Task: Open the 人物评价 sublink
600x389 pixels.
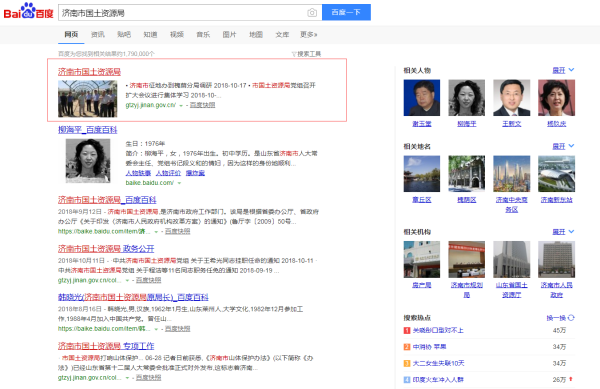Action: [x=168, y=173]
